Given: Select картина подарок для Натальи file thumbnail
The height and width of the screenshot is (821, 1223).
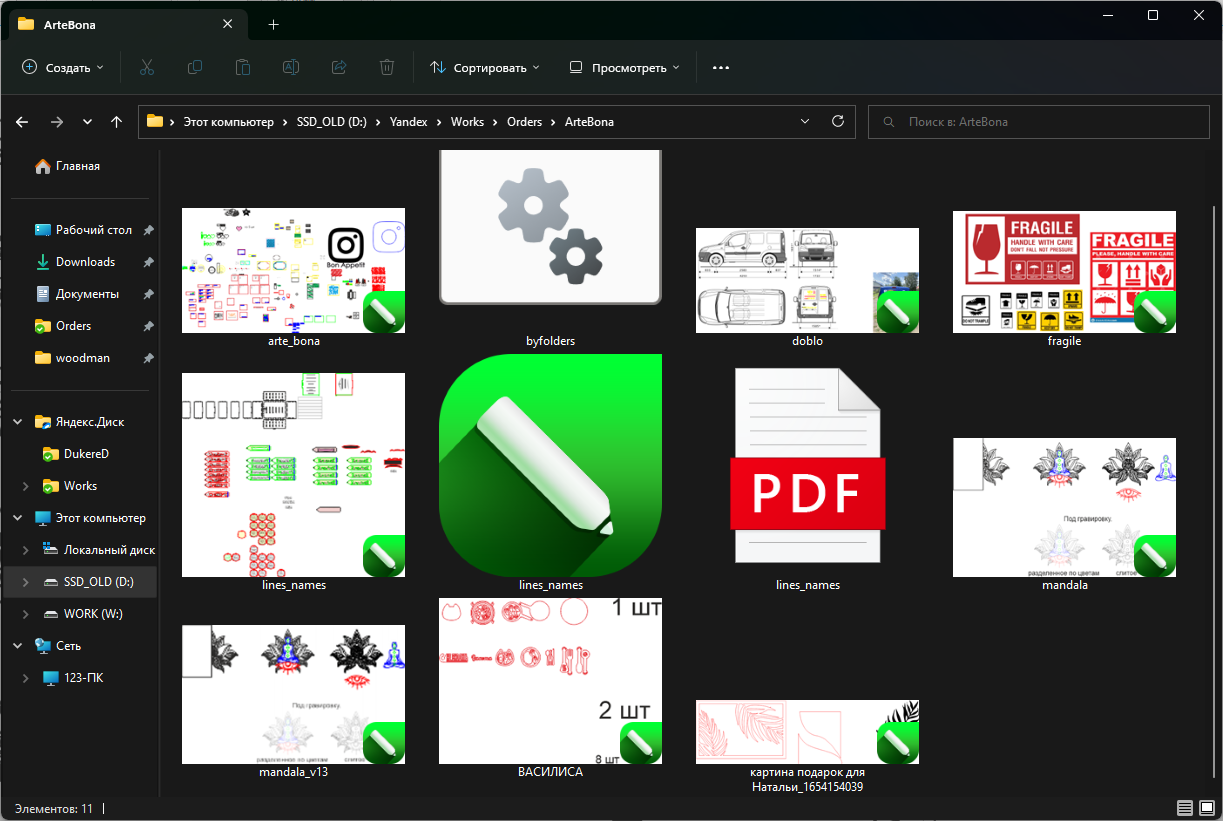Looking at the screenshot, I should [807, 732].
